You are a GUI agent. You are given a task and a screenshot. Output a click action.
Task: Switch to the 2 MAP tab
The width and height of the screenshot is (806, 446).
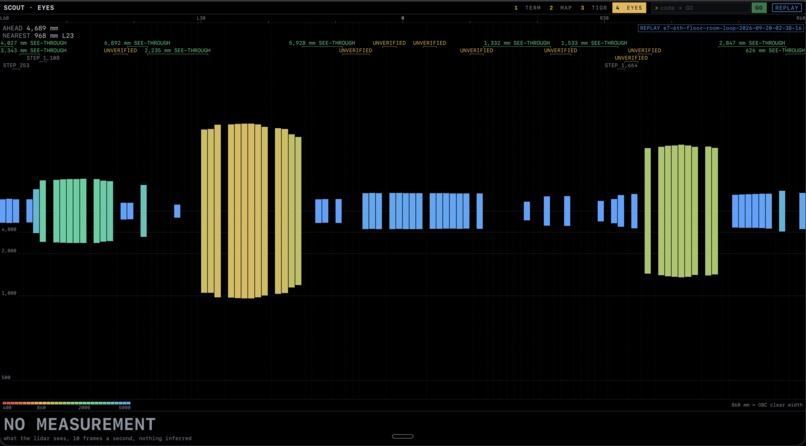[x=560, y=8]
